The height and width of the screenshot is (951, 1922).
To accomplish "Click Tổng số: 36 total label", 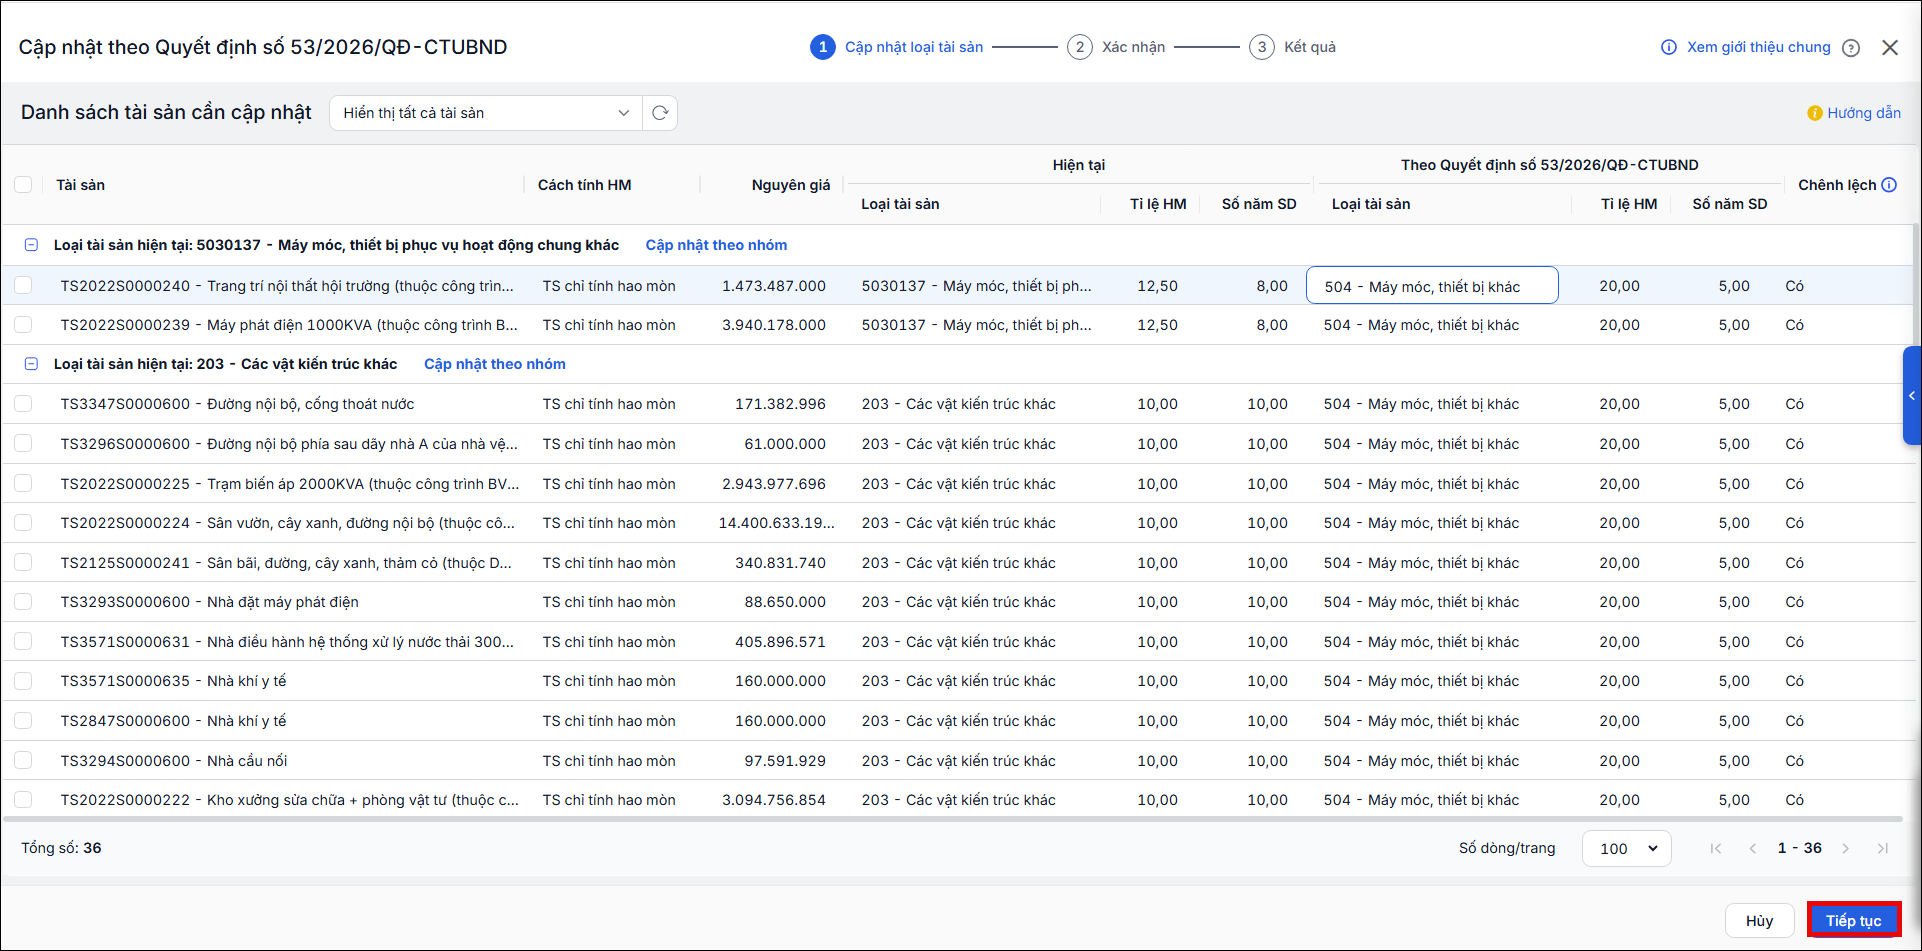I will [x=61, y=848].
